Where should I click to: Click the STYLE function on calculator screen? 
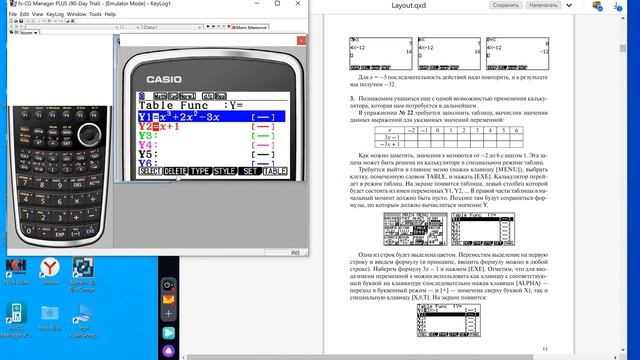pyautogui.click(x=225, y=171)
